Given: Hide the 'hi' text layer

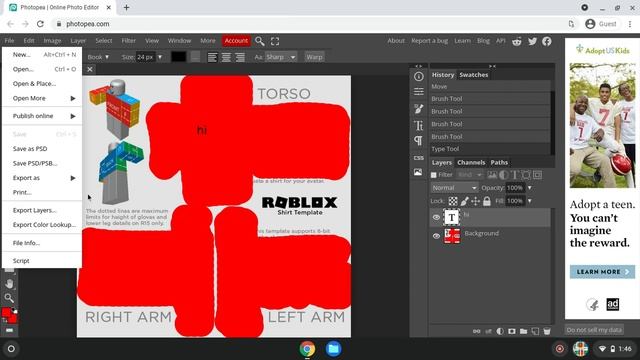Looking at the screenshot, I should (x=436, y=217).
